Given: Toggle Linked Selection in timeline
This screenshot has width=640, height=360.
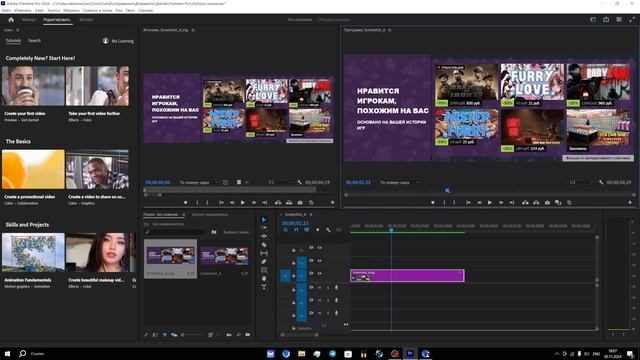Looking at the screenshot, I should 307,230.
